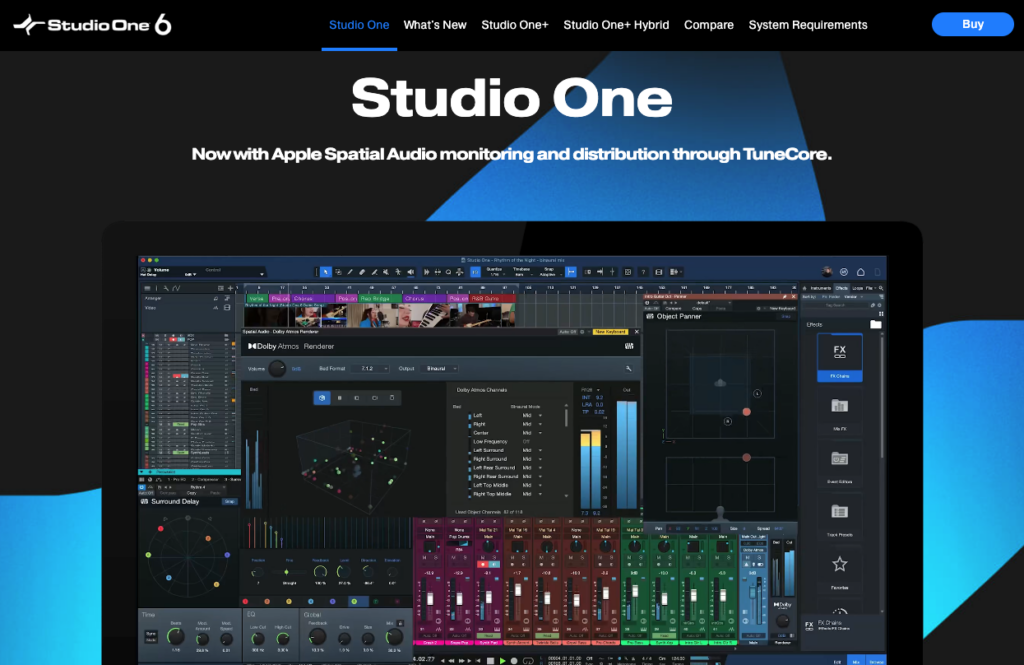The height and width of the screenshot is (665, 1024).
Task: Click the Mix view button bottom right
Action: (x=856, y=661)
